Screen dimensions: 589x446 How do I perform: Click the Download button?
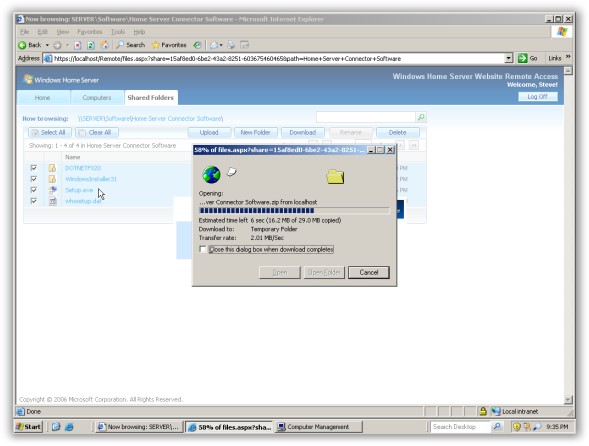(303, 132)
